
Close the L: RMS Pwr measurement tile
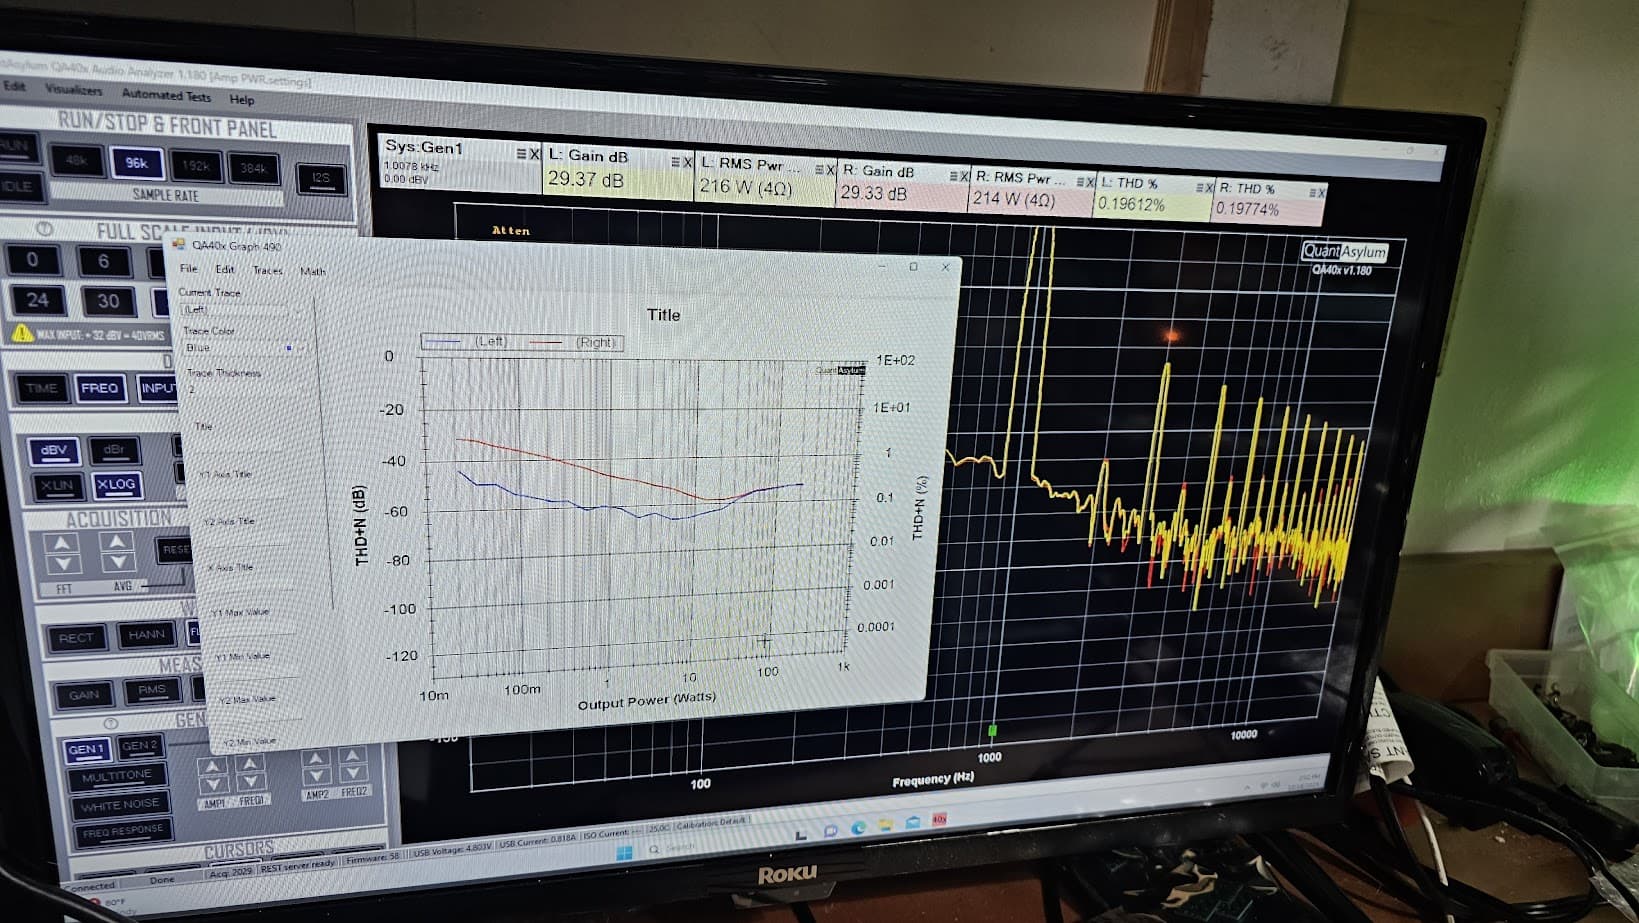click(831, 170)
